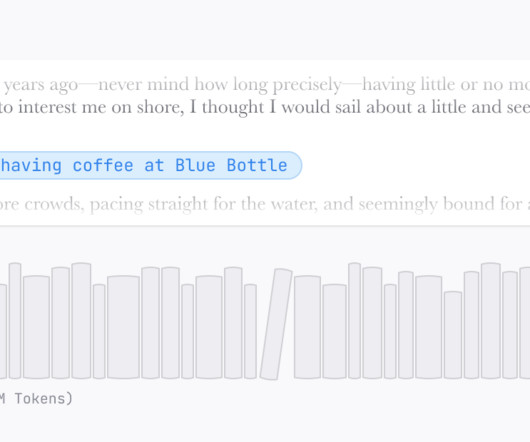Click the tall thin book third right of the tilted book

pos(355,320)
